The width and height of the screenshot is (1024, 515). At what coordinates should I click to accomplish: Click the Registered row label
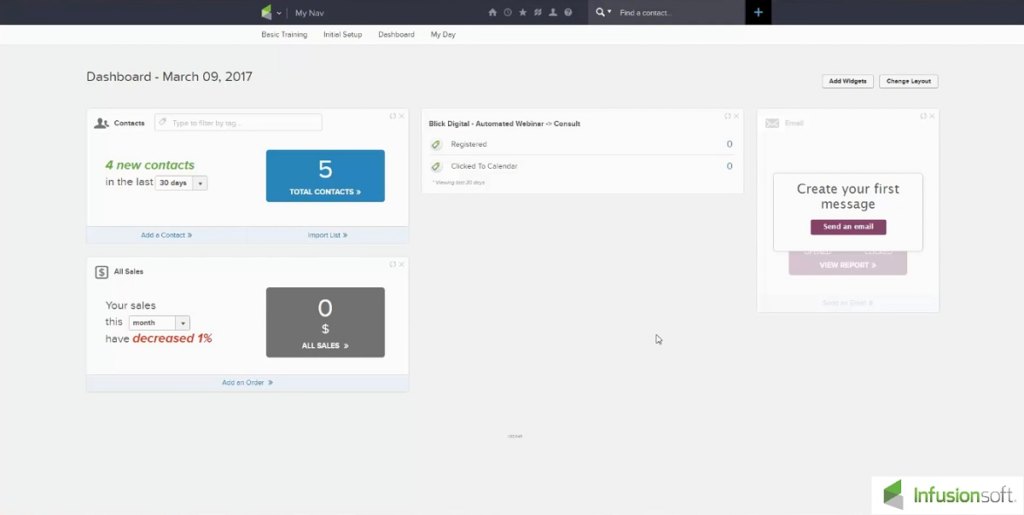(469, 144)
